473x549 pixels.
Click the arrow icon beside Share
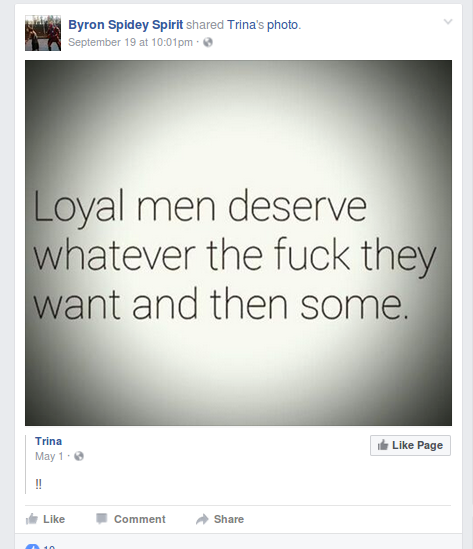(x=202, y=519)
